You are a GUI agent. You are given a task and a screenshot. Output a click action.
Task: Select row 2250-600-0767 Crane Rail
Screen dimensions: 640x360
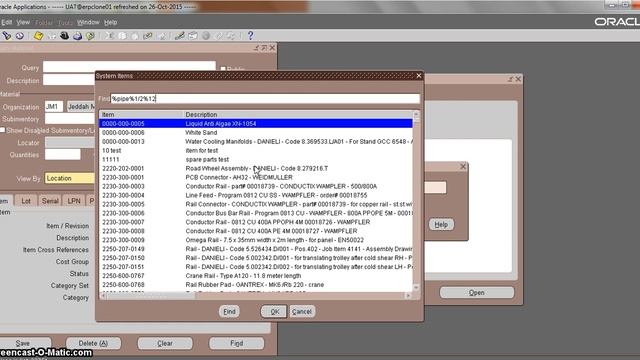point(256,276)
